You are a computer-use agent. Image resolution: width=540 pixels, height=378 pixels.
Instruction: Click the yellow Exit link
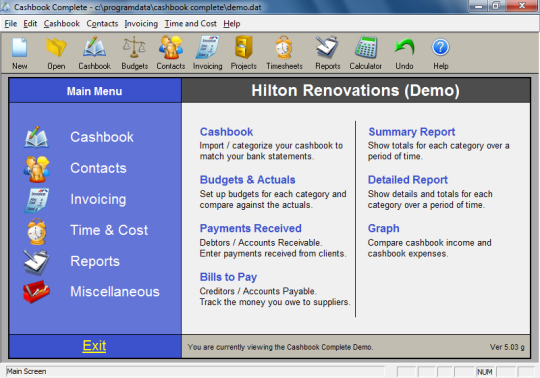click(94, 346)
